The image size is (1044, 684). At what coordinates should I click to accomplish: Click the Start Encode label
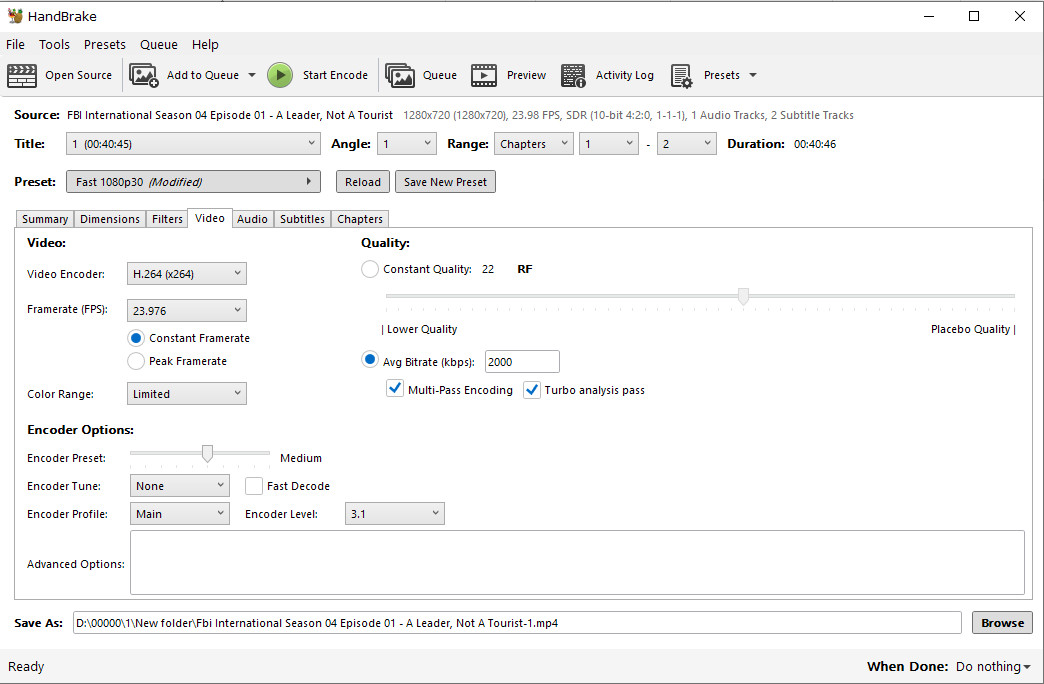point(335,75)
